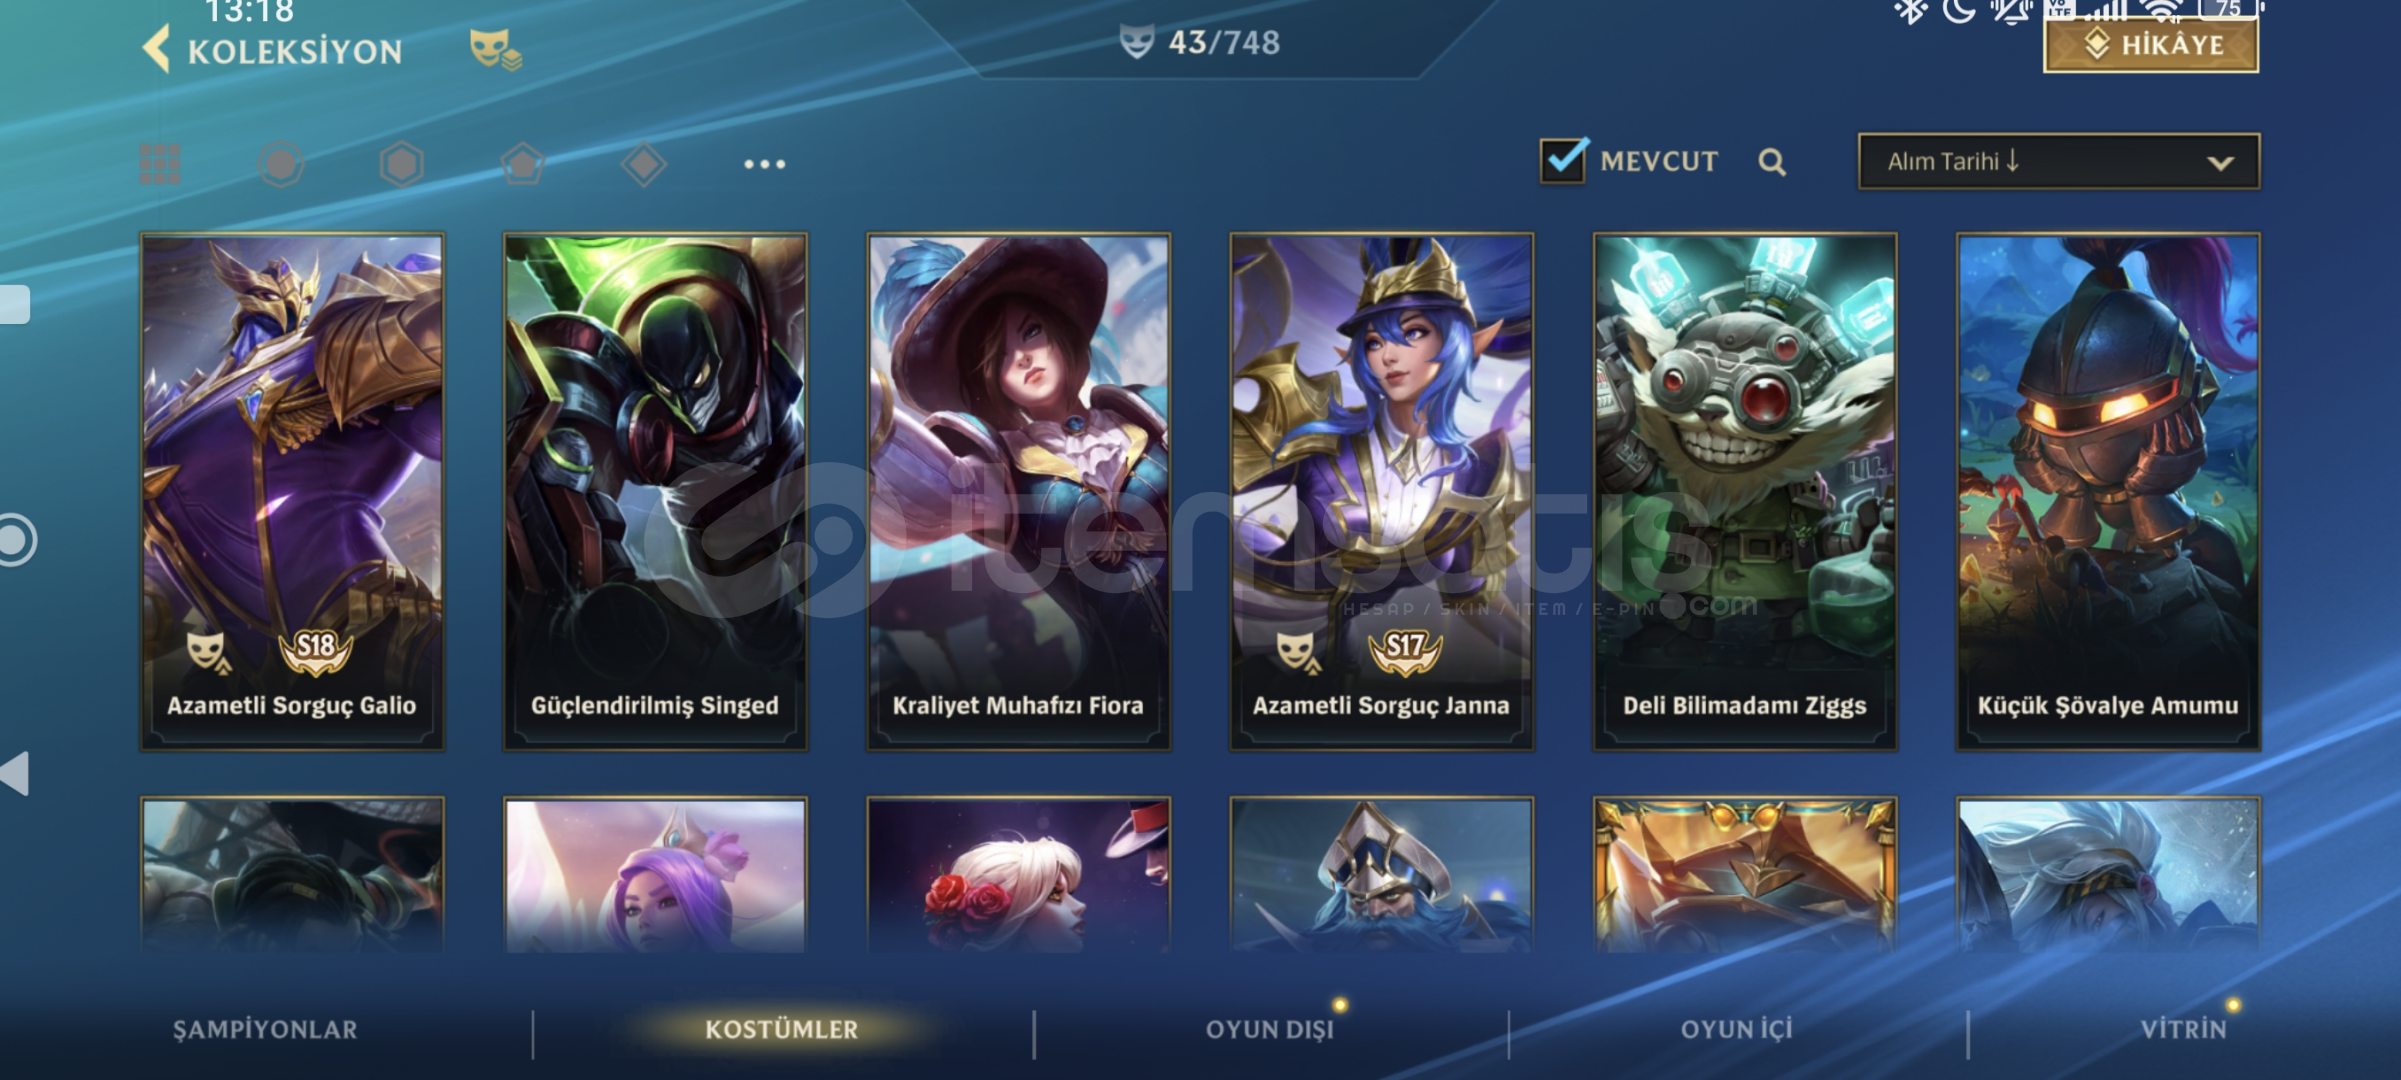Screen dimensions: 2401x1080
Task: Open more filters via the three-dots icon
Action: [765, 164]
